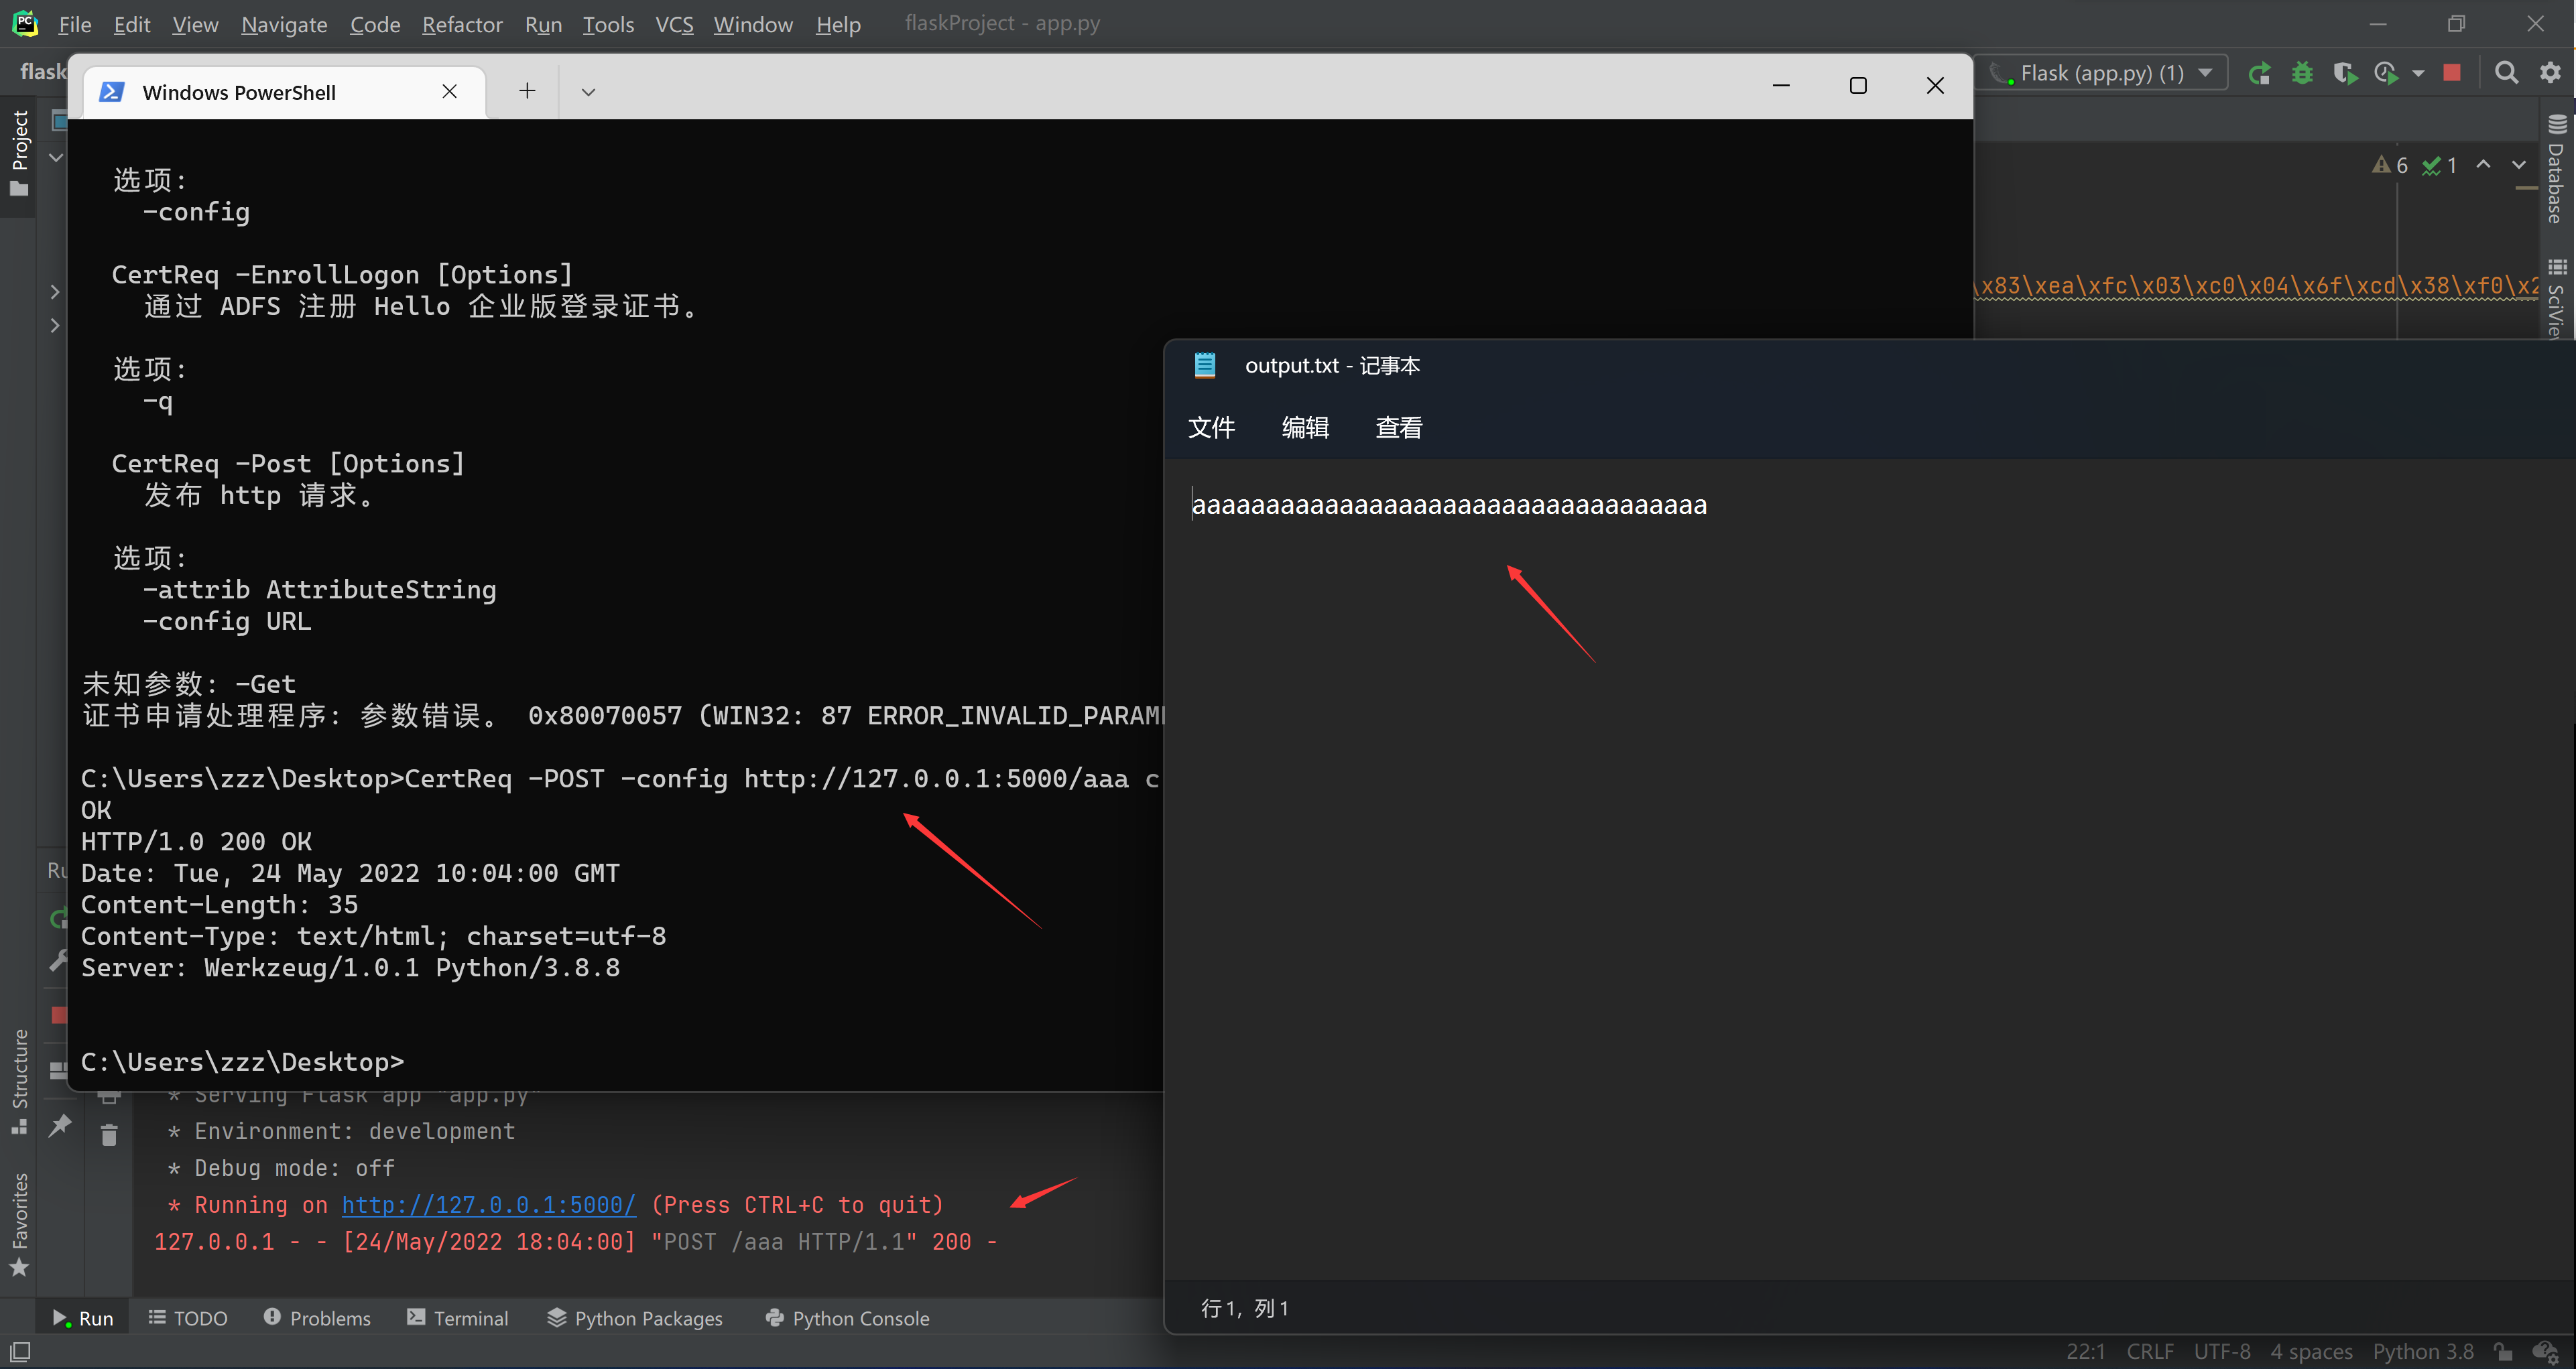Clear Run console with trash icon

pyautogui.click(x=109, y=1135)
